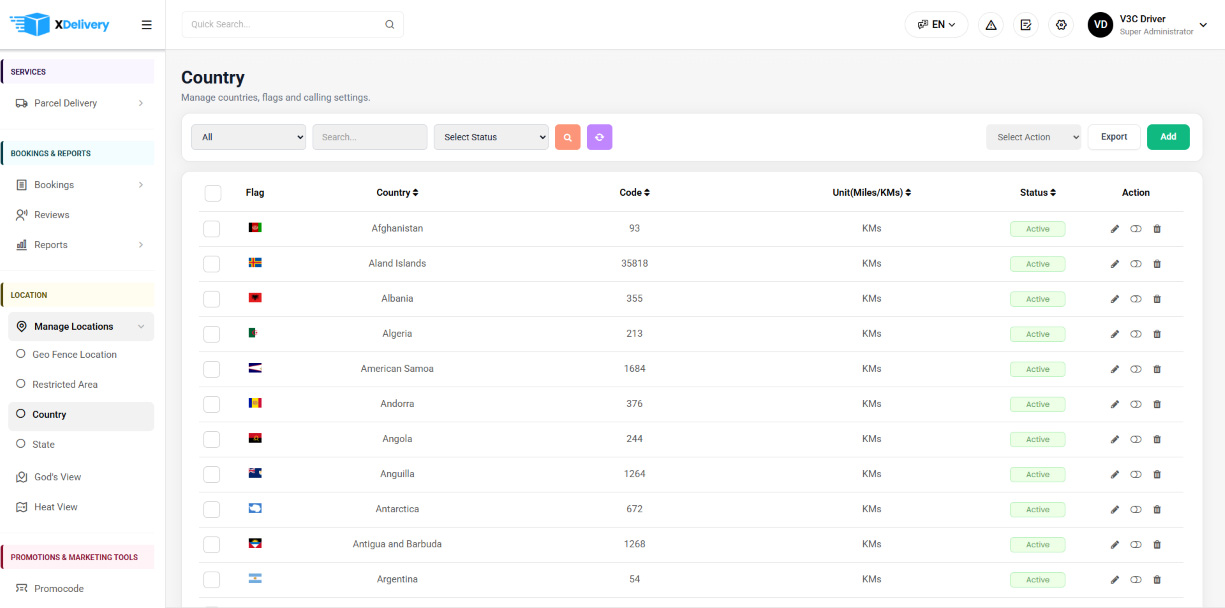This screenshot has height=608, width=1225.
Task: Open the settings gear icon in header
Action: click(1061, 24)
